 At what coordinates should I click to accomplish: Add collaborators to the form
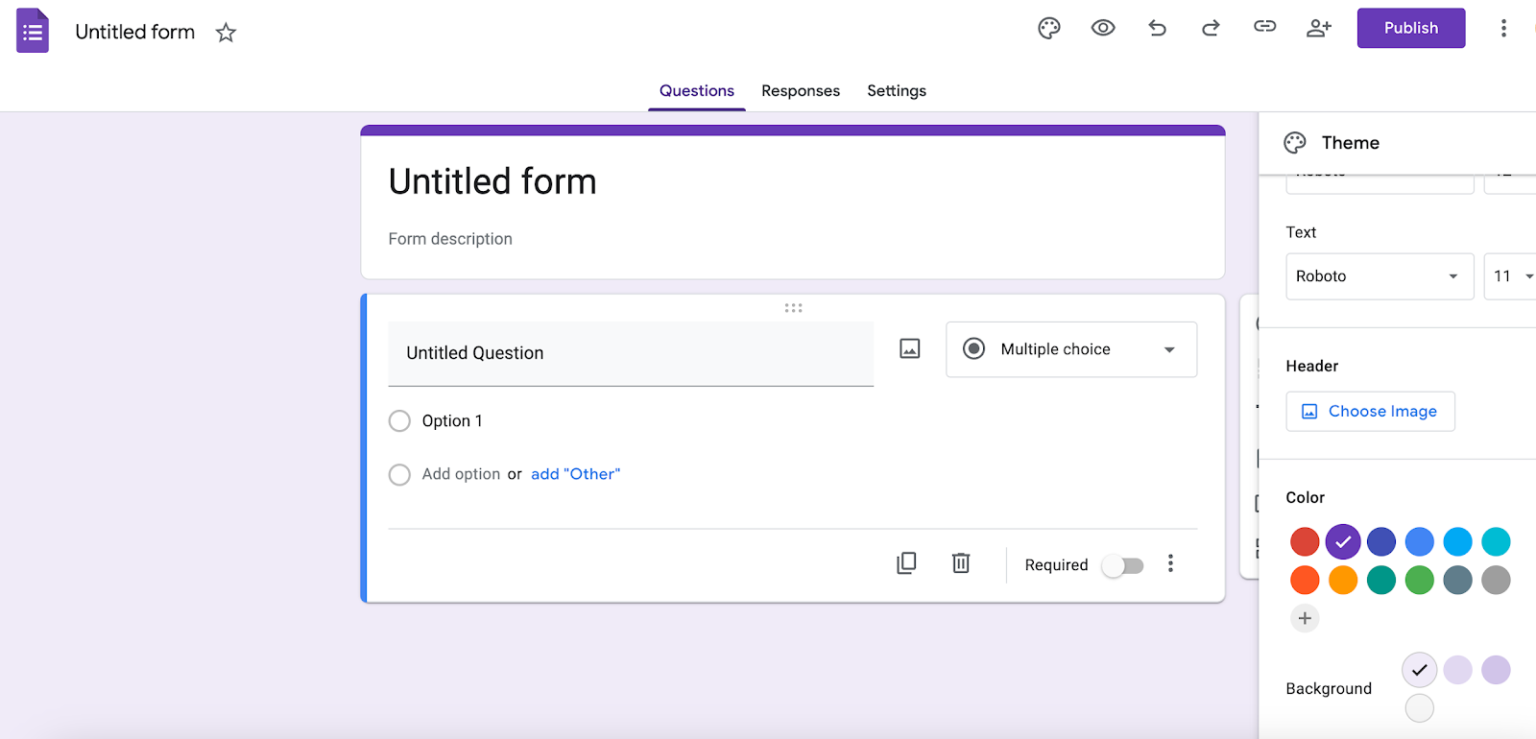[x=1319, y=28]
